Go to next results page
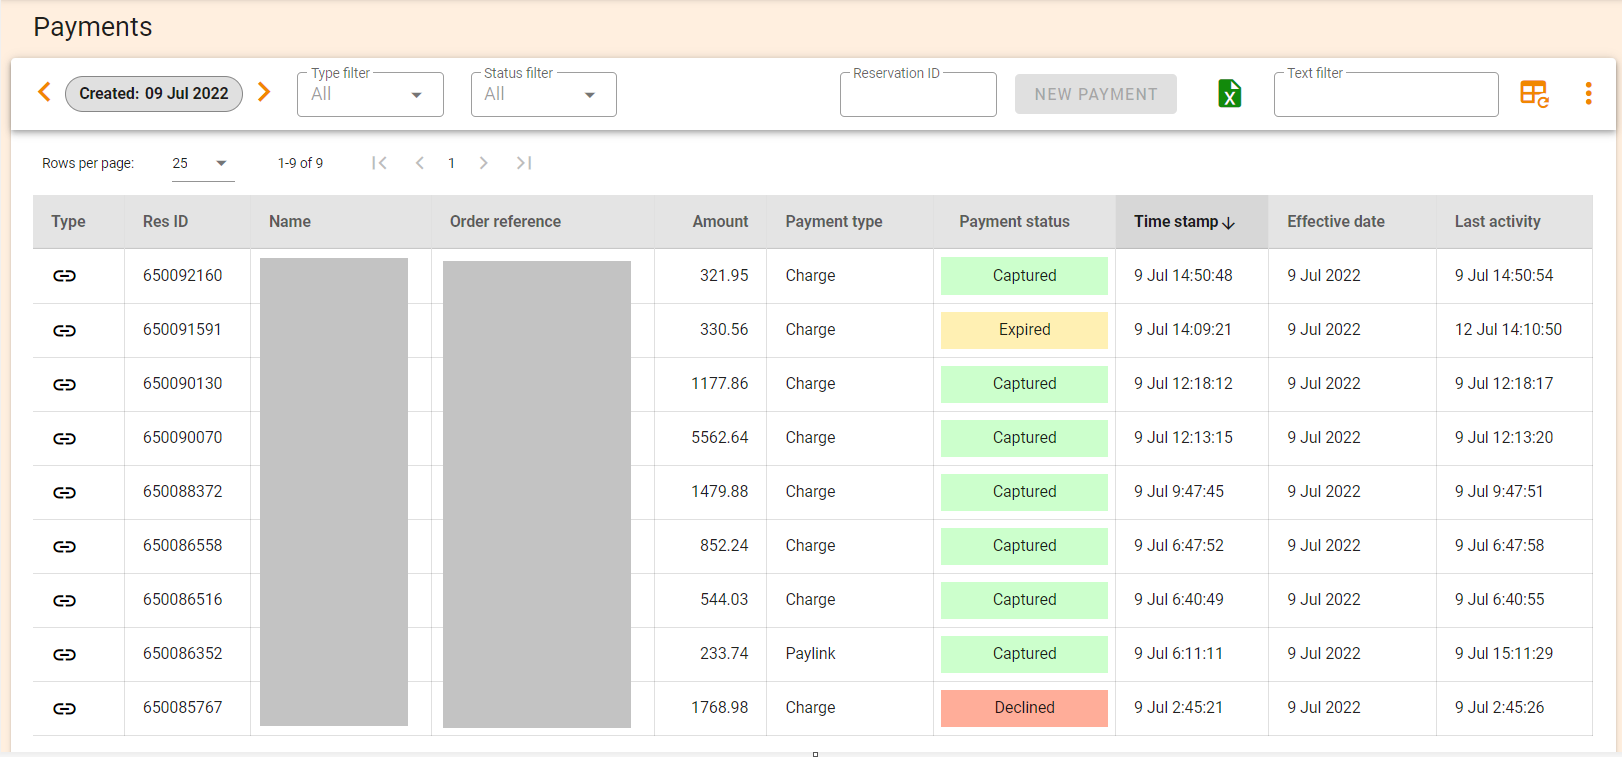This screenshot has width=1622, height=757. coord(483,163)
